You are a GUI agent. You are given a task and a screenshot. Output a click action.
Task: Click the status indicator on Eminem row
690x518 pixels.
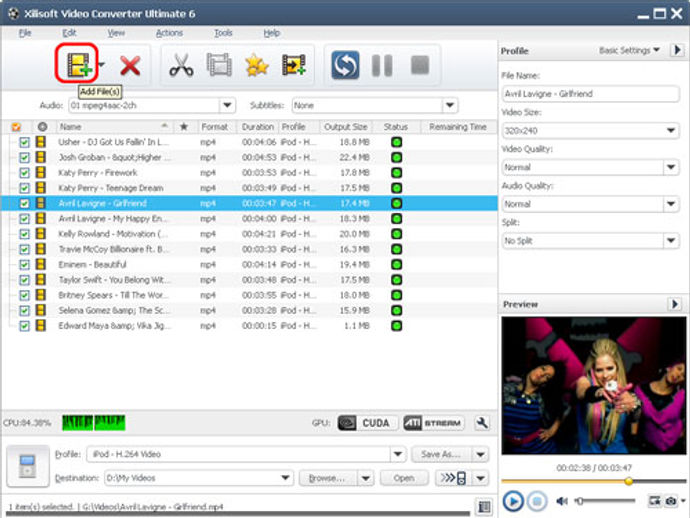(x=396, y=265)
